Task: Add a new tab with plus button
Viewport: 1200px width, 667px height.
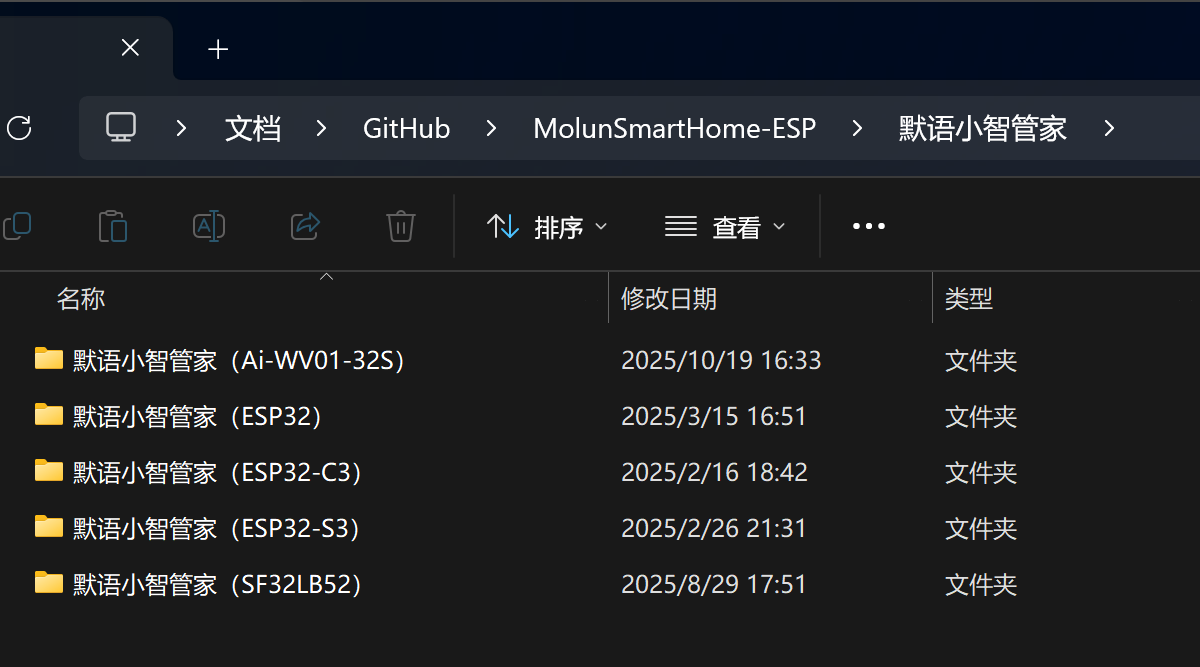Action: [218, 49]
